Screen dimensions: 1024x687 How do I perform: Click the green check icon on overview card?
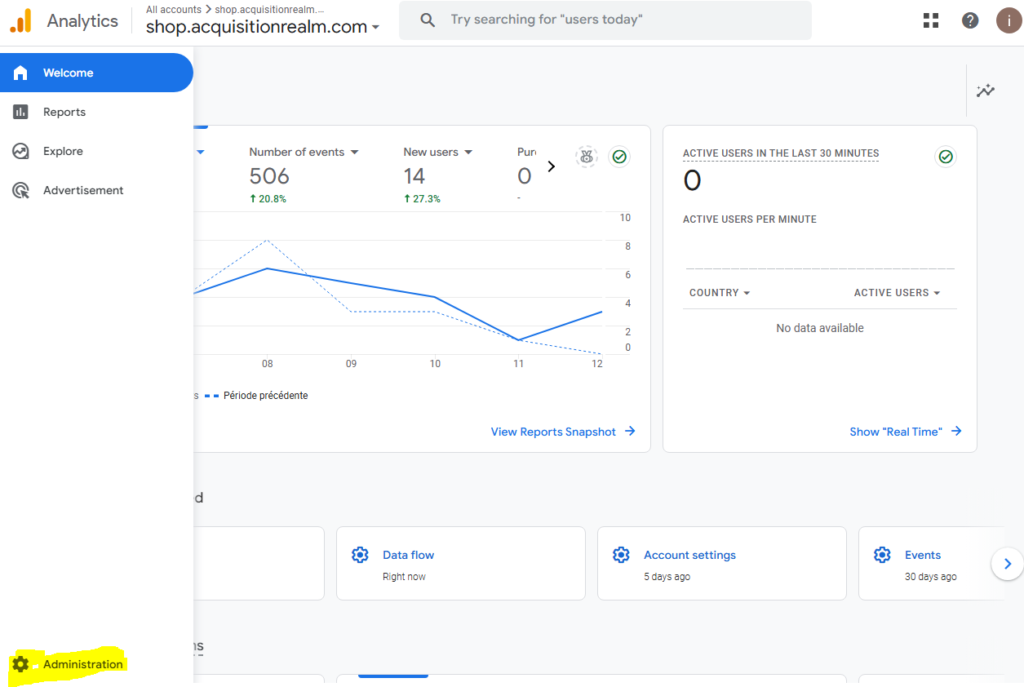[x=619, y=157]
